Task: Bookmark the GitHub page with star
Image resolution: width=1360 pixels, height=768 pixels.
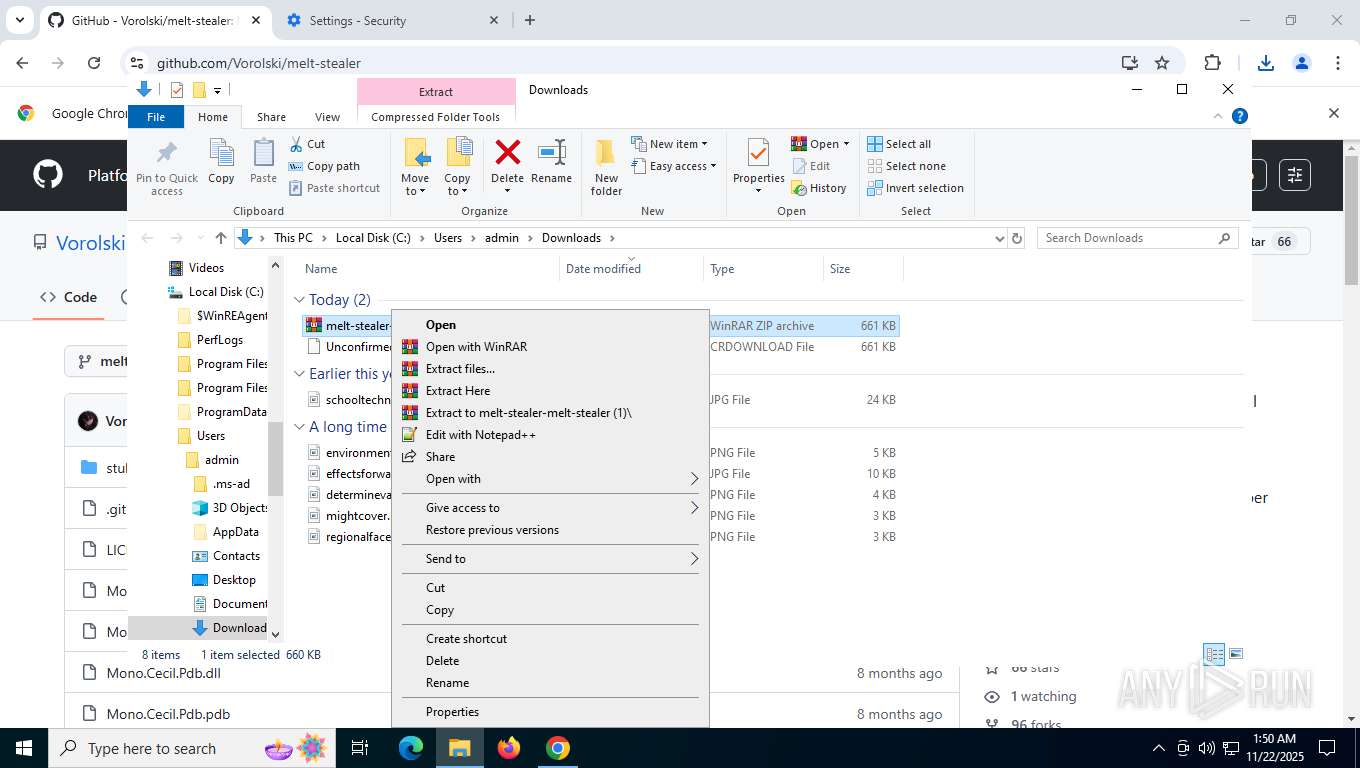Action: tap(1162, 62)
